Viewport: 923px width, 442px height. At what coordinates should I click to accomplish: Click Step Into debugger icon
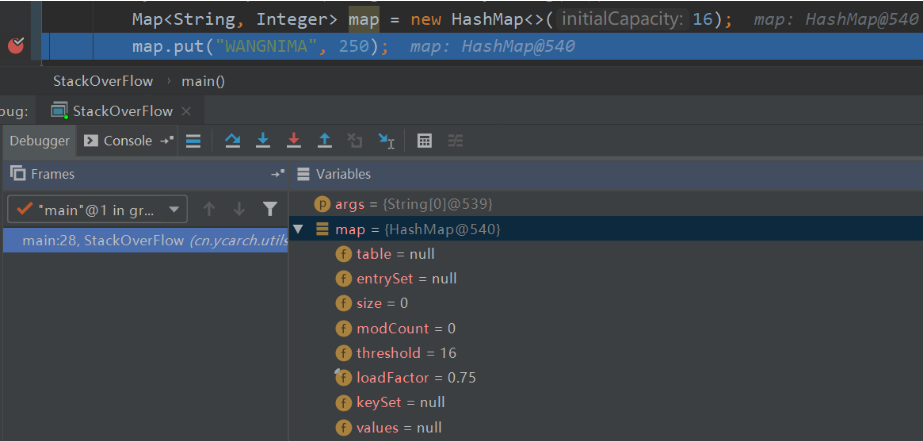[x=263, y=141]
